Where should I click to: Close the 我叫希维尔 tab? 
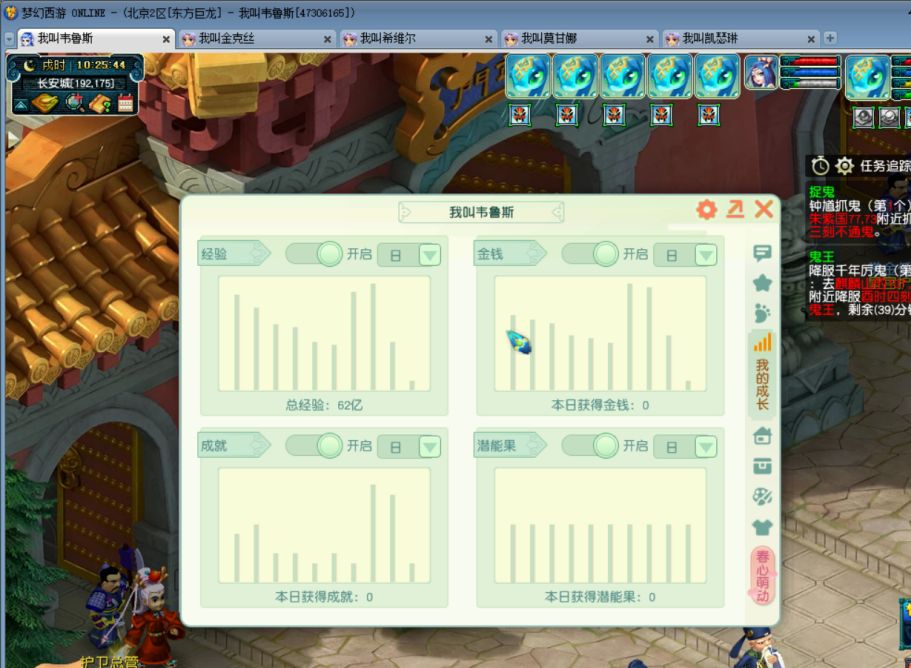coord(489,39)
